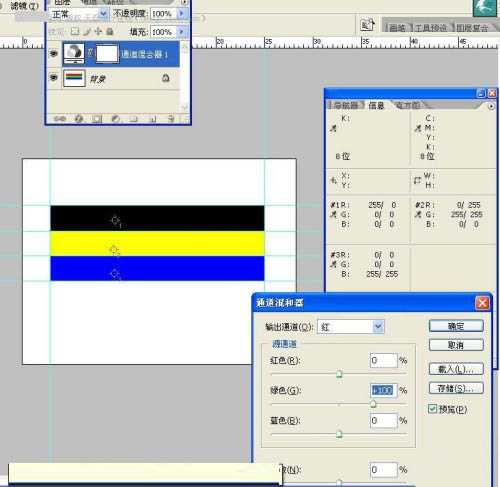Click the link layers chain icon
500x487 pixels.
pyautogui.click(x=60, y=119)
